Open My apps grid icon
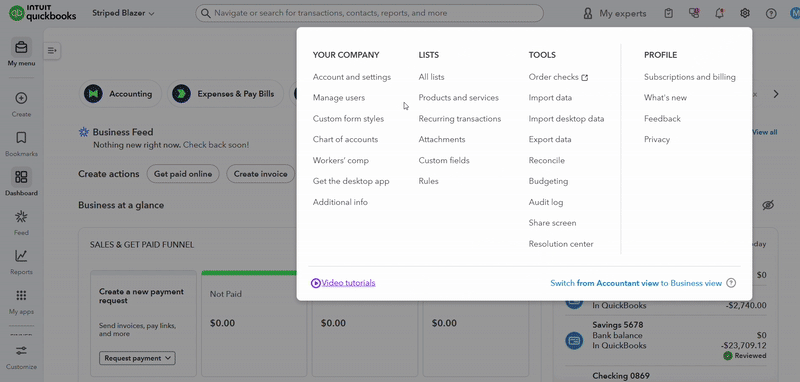Viewport: 800px width, 382px height. [x=21, y=295]
